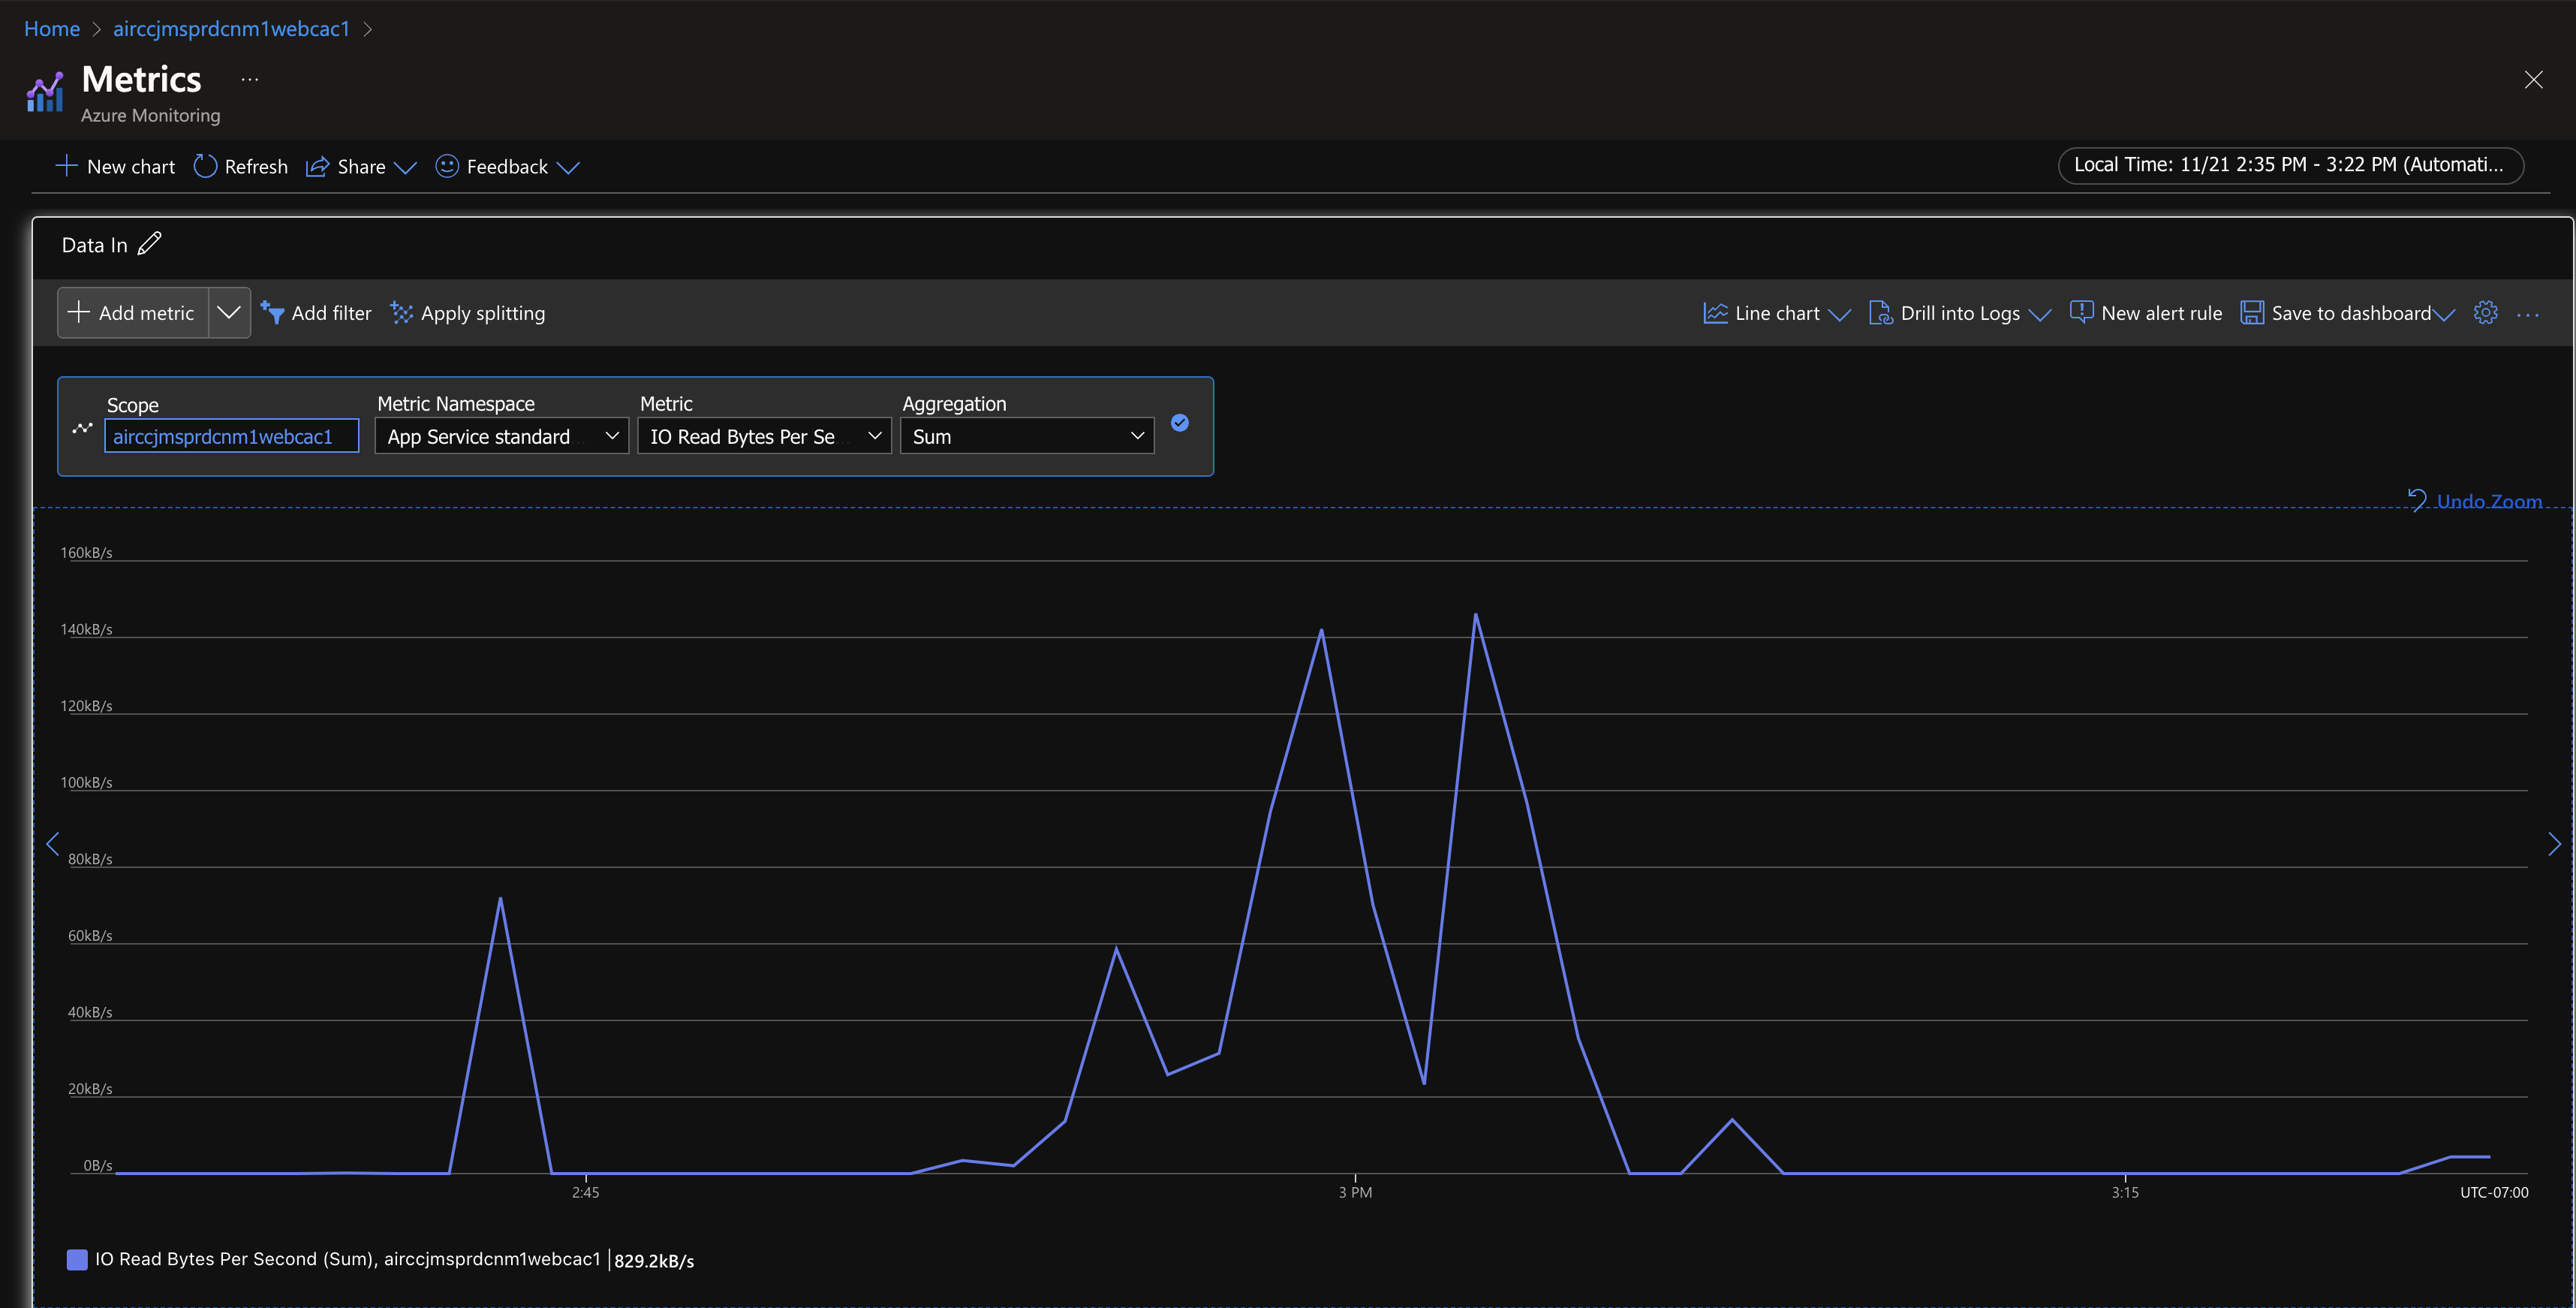Screen dimensions: 2576x1308
Task: Select Apply splitting option
Action: point(467,312)
